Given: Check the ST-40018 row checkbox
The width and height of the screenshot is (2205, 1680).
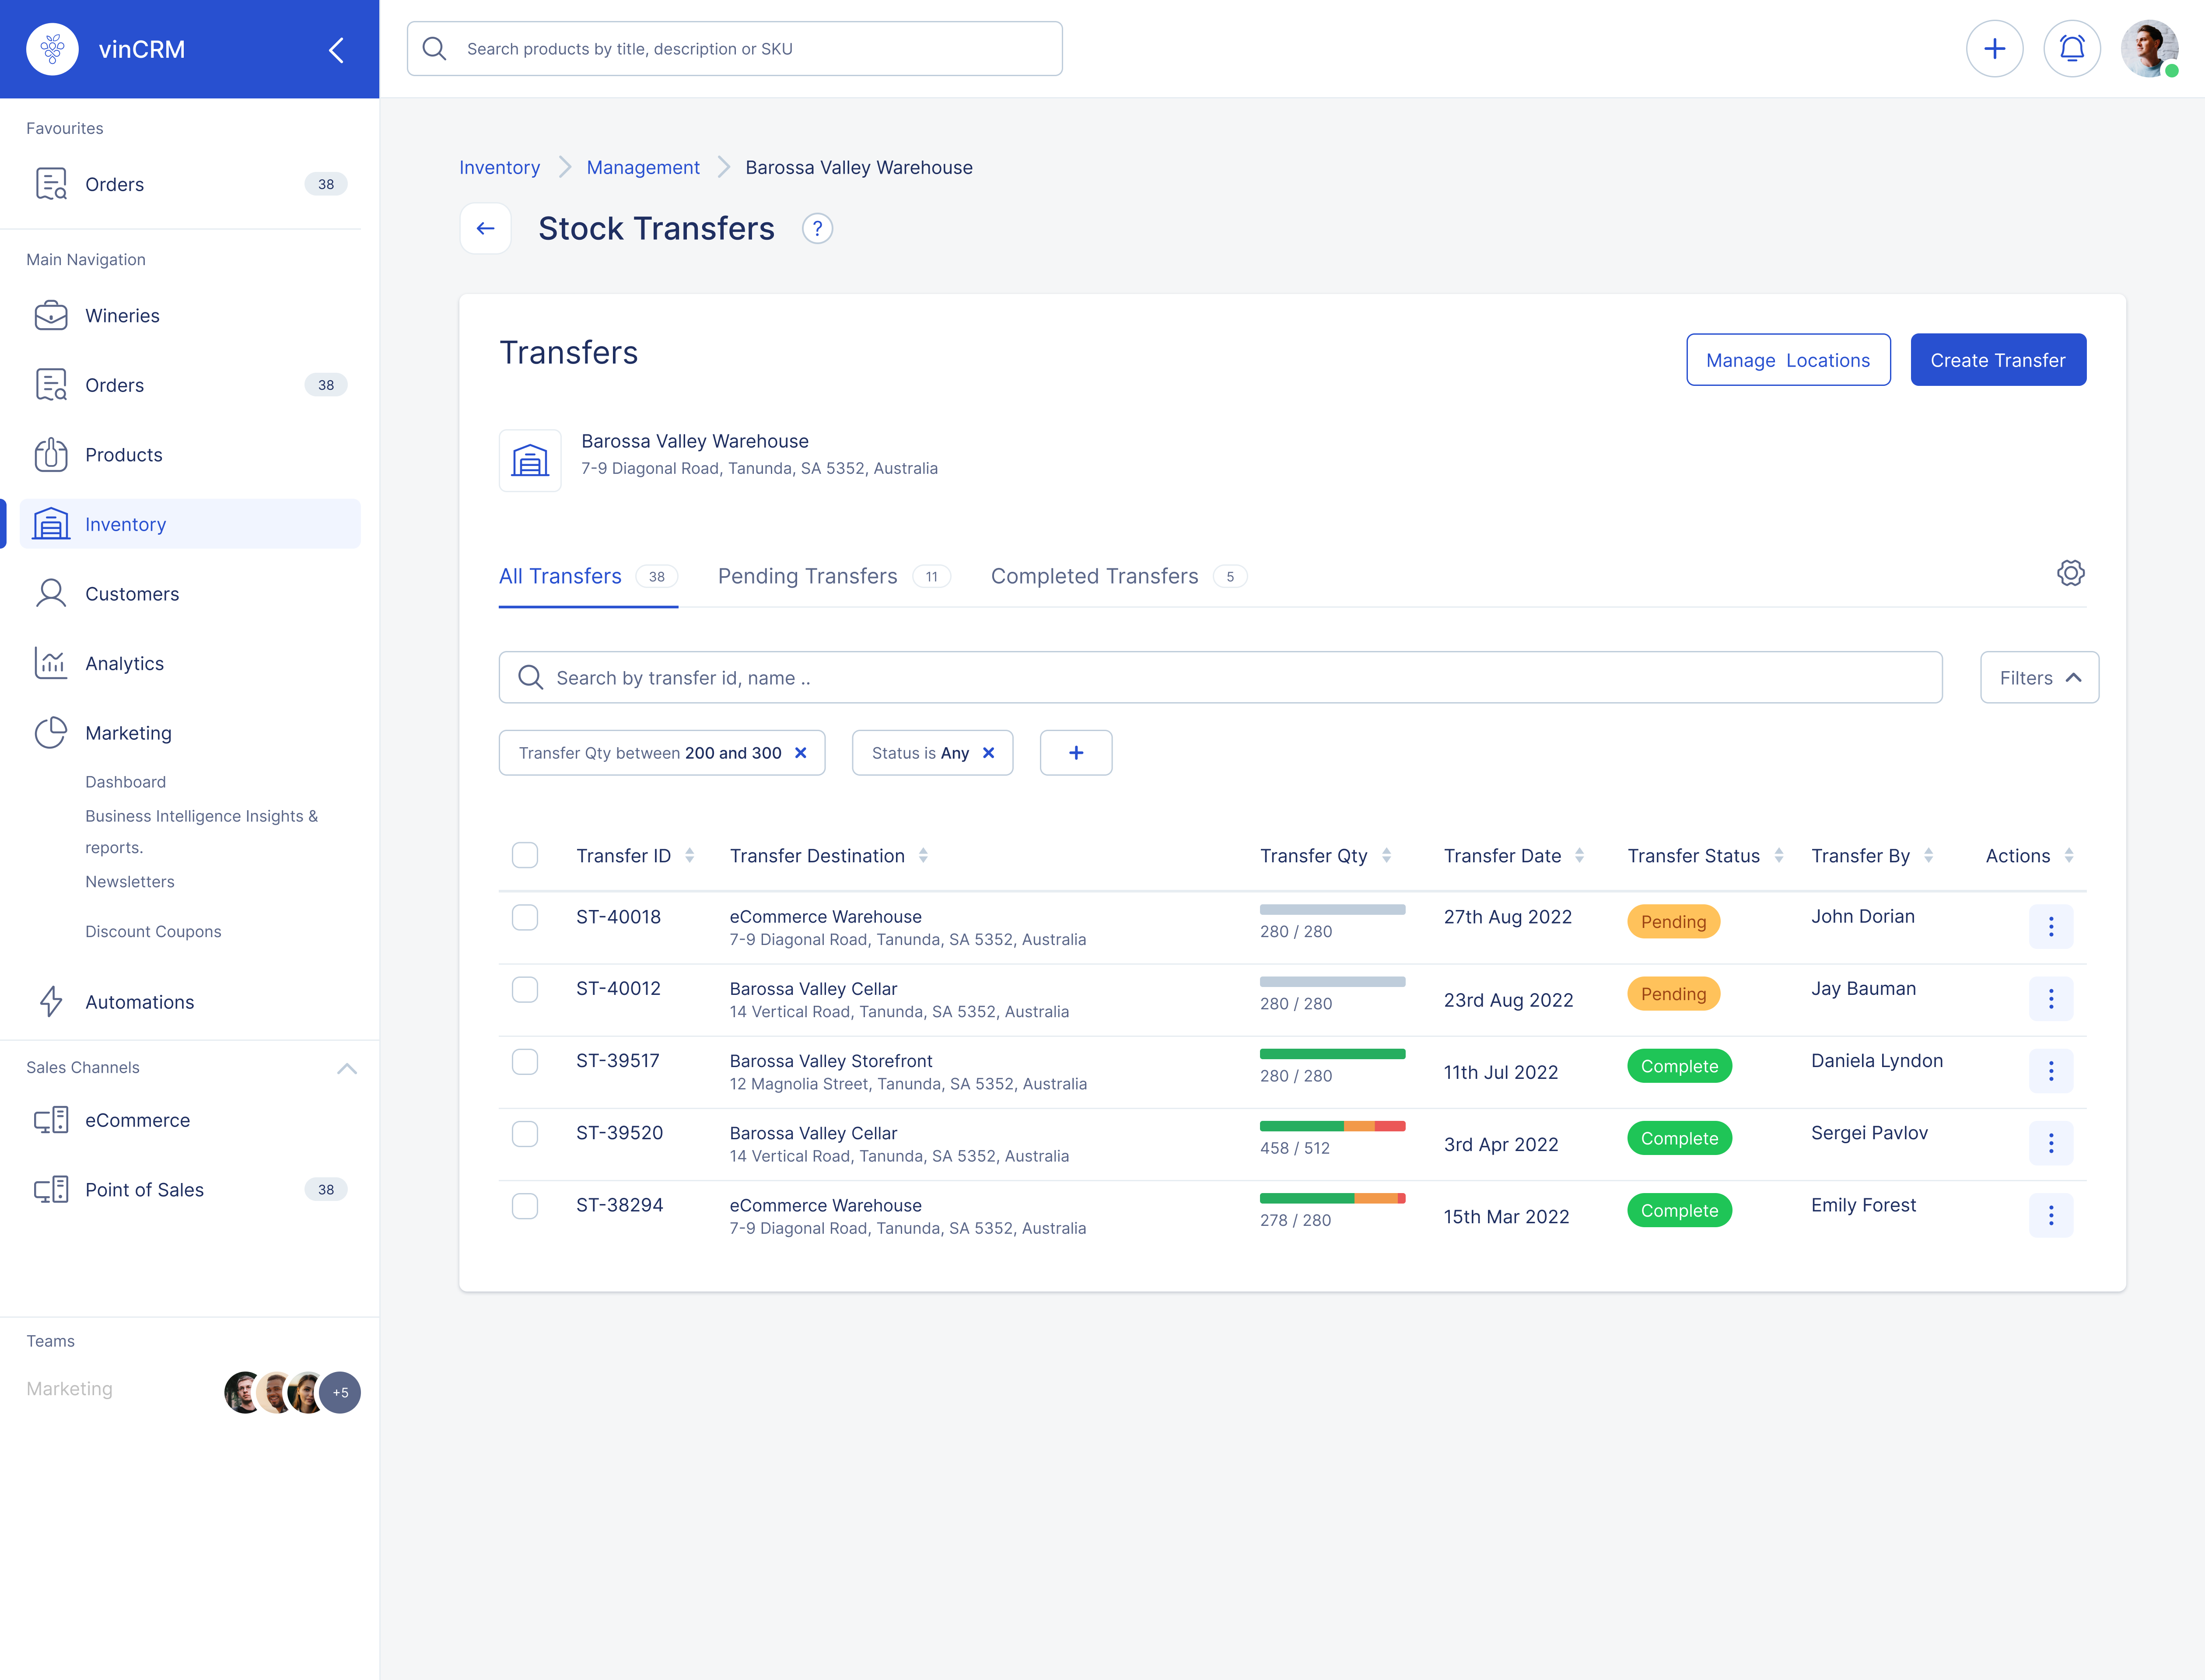Looking at the screenshot, I should click(x=525, y=918).
